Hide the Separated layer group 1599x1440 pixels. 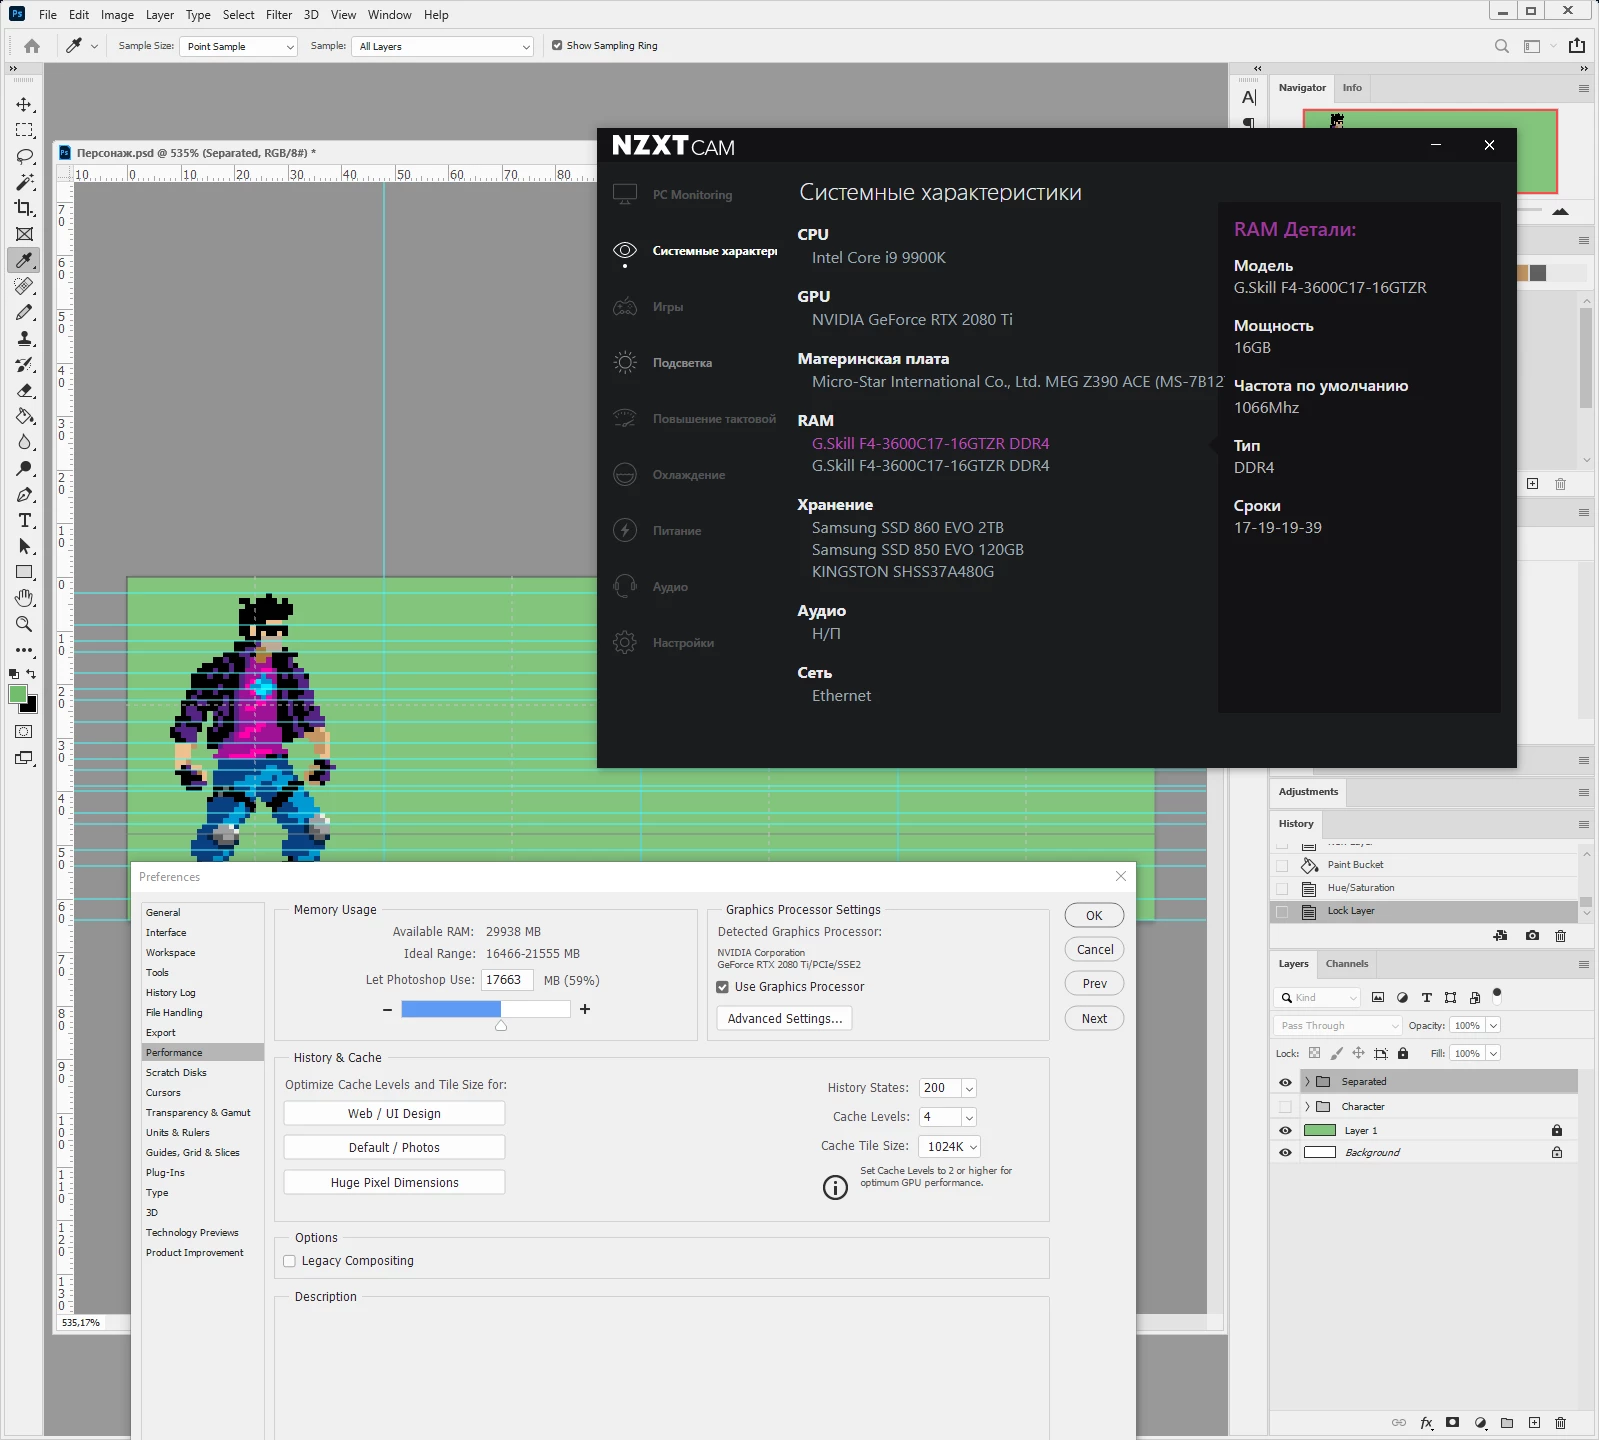pyautogui.click(x=1285, y=1082)
